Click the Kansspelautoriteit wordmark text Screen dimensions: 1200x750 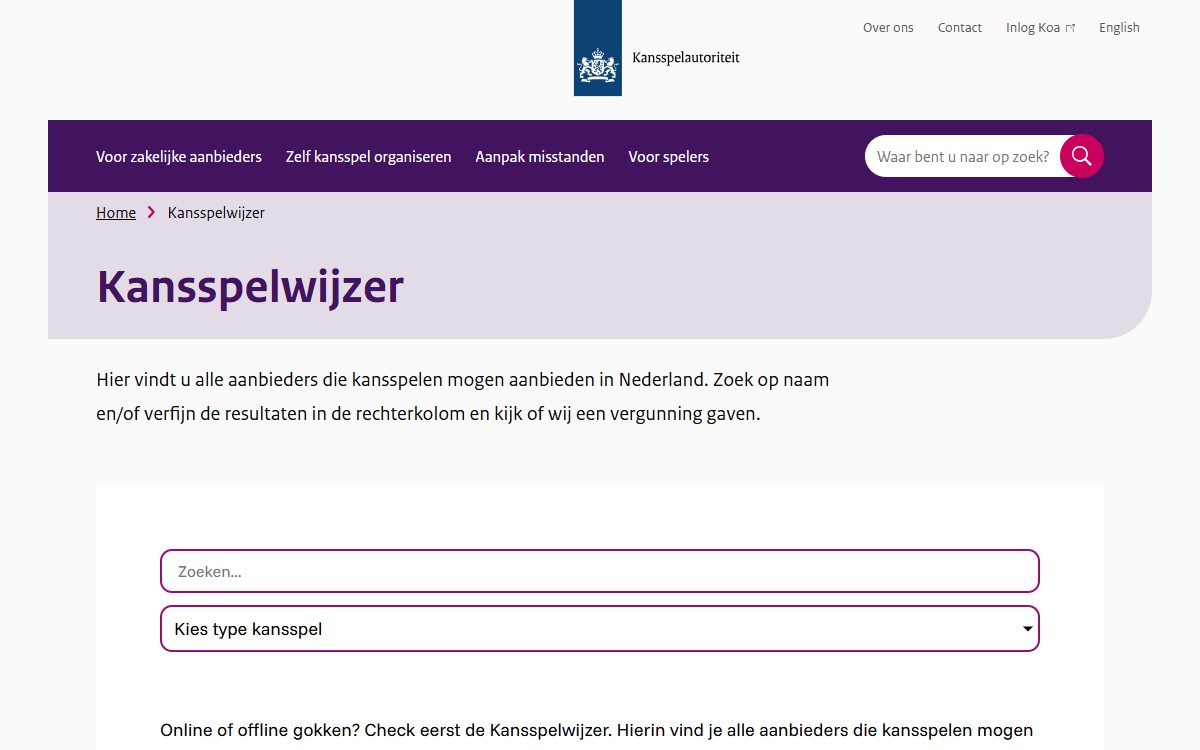686,58
